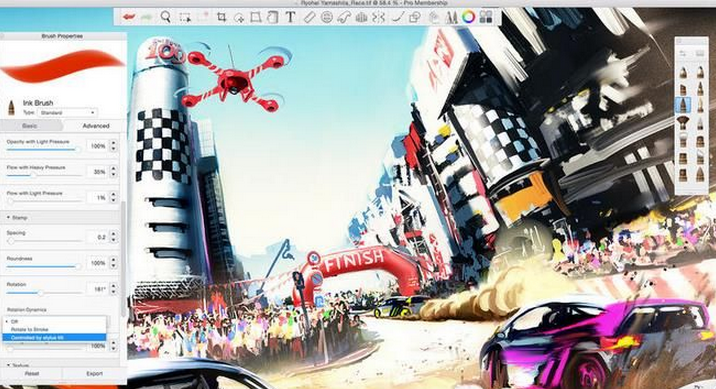Switch to the Advanced tab
Image resolution: width=716 pixels, height=389 pixels.
[x=95, y=126]
